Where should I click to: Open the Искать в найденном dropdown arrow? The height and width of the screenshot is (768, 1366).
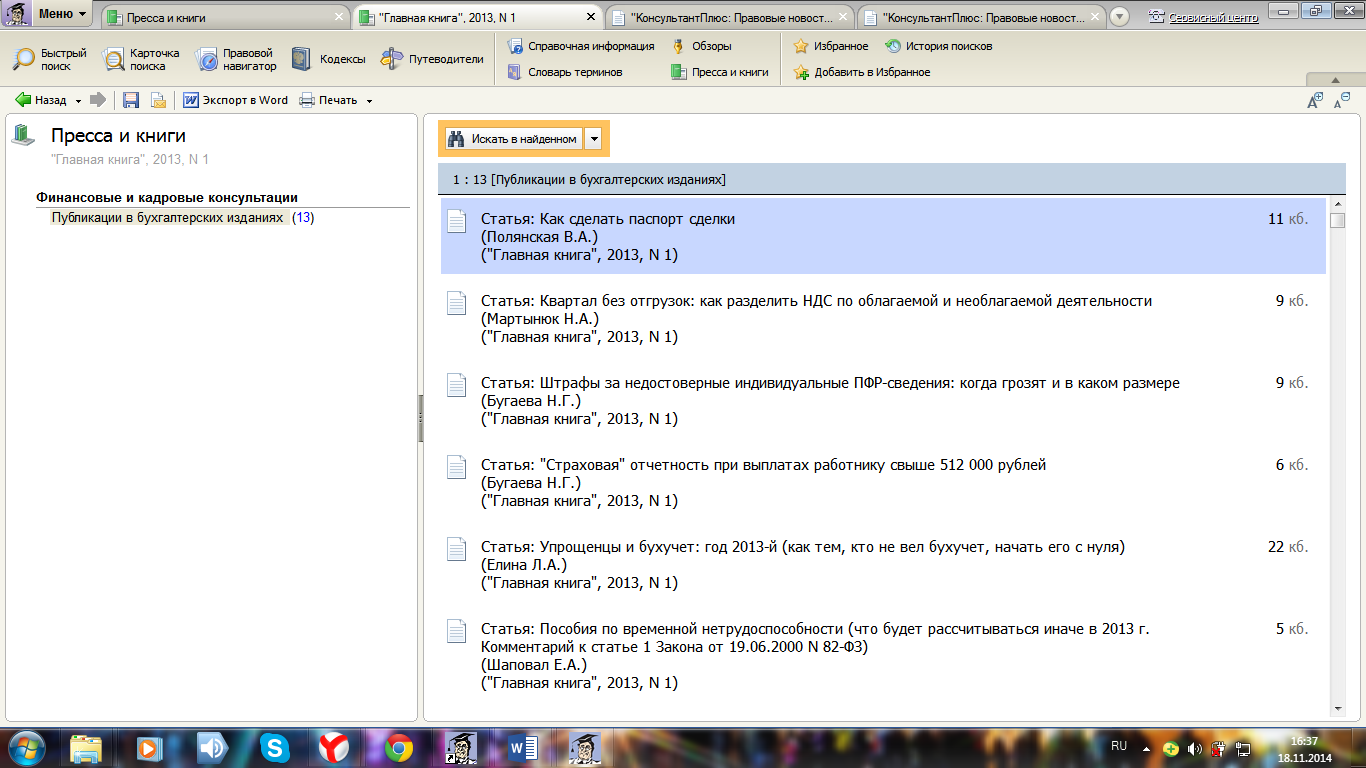click(x=594, y=139)
